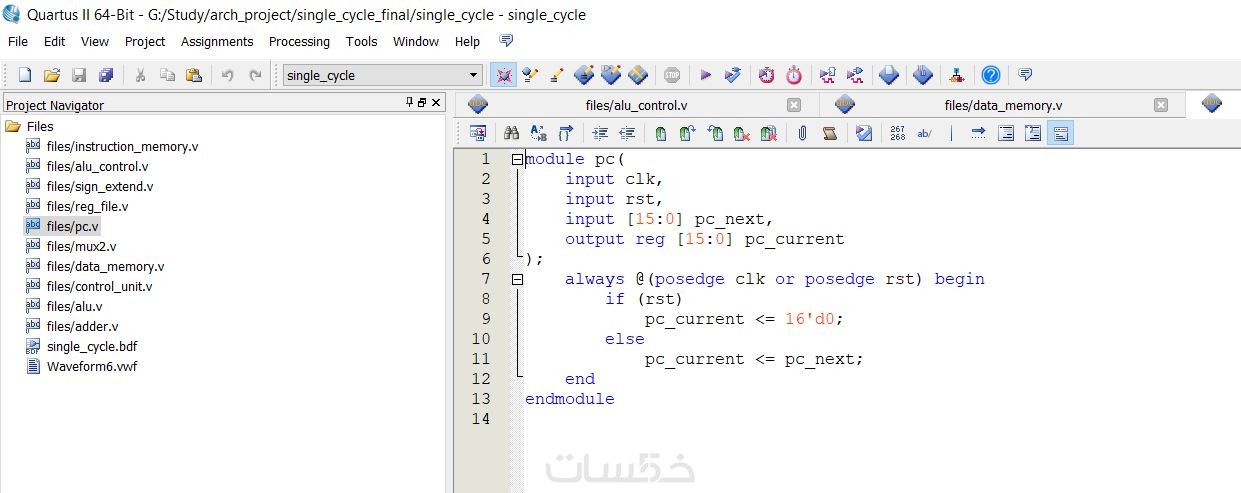
Task: Click the Open file folder icon
Action: click(52, 75)
